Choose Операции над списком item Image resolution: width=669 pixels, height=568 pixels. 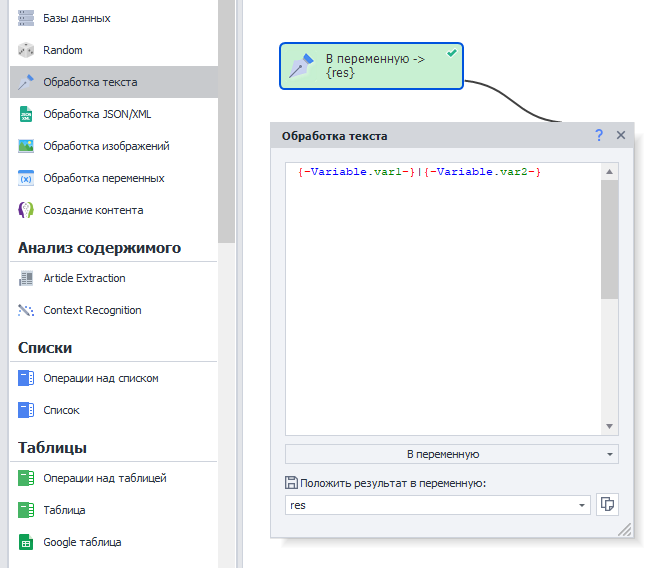(x=100, y=378)
